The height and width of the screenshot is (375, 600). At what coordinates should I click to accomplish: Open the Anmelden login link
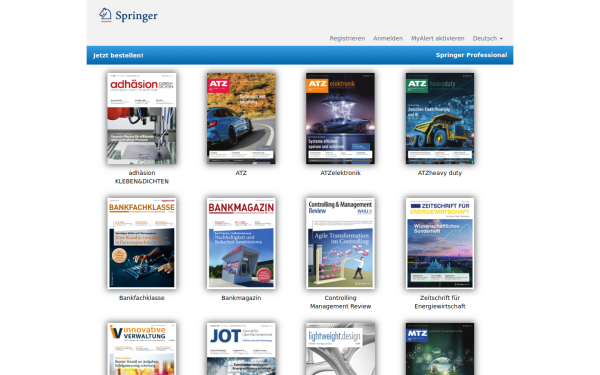(388, 38)
